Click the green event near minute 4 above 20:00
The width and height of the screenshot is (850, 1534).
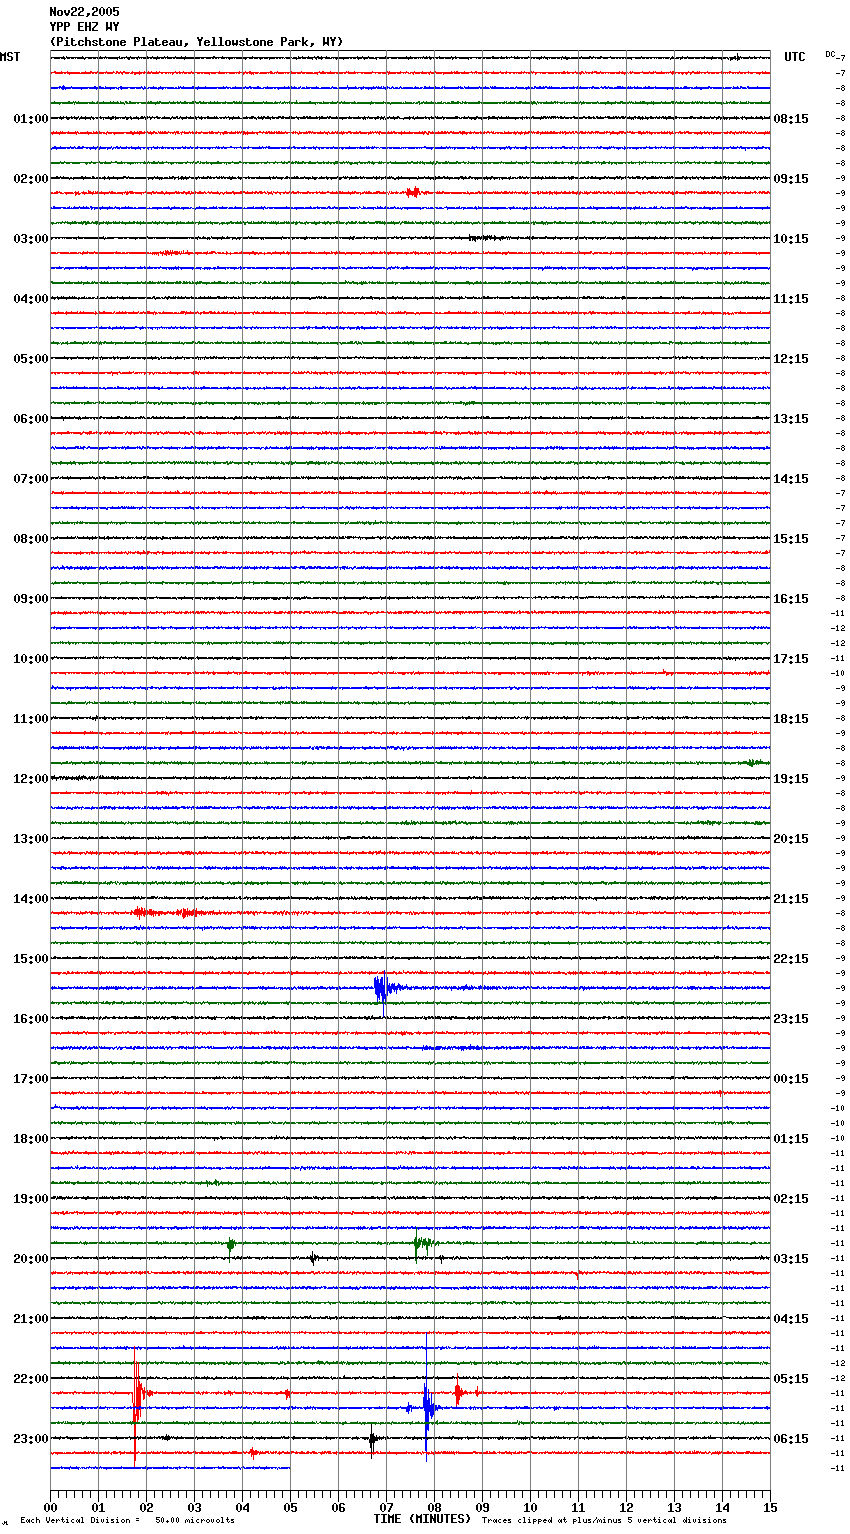[x=231, y=1244]
